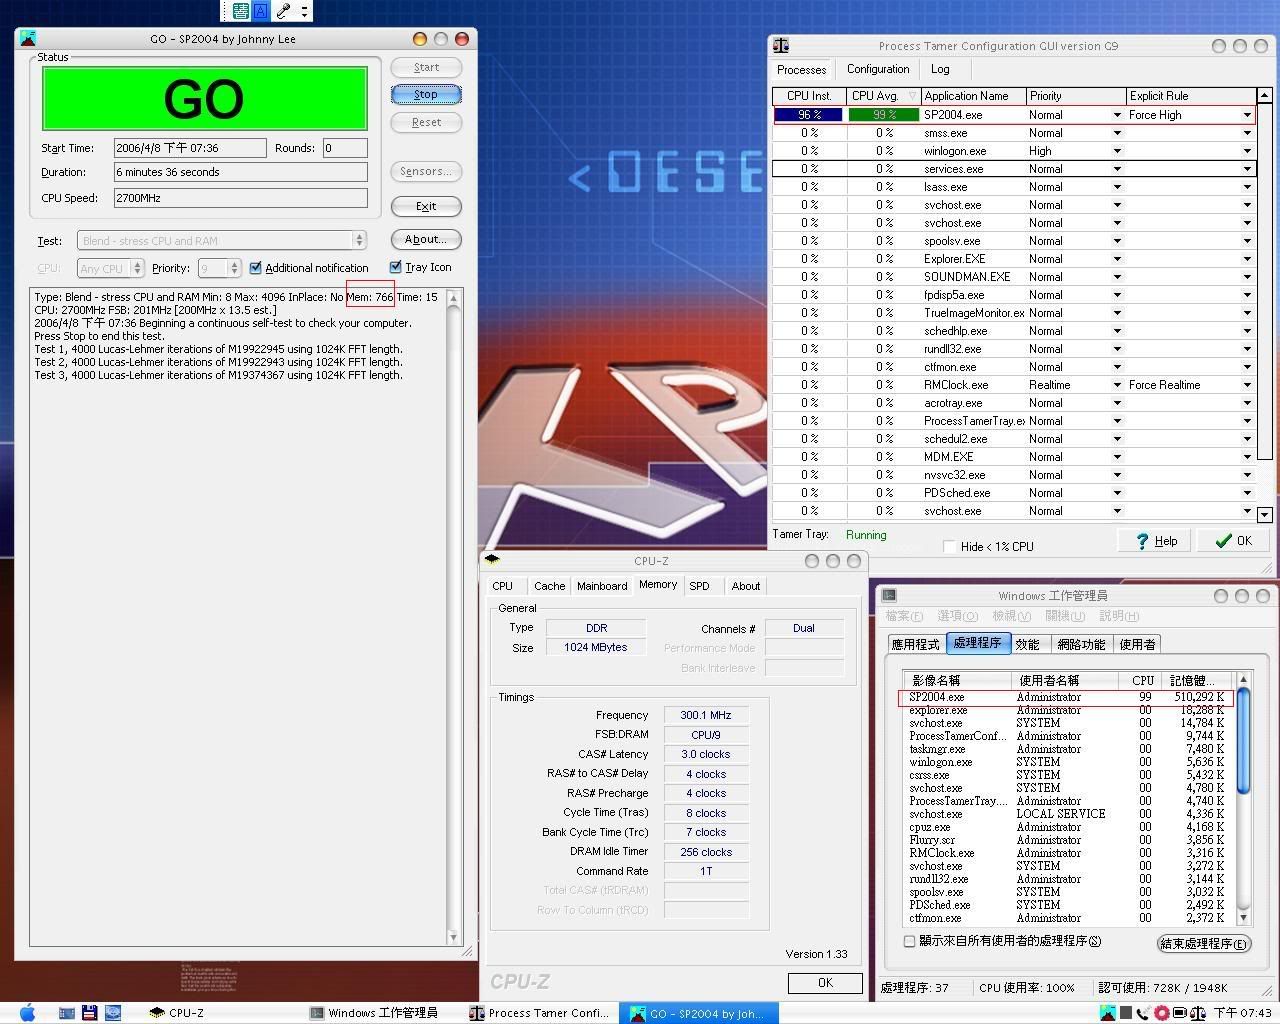Select the taskmgr.exe row in Task Manager
The image size is (1280, 1024).
[x=1068, y=749]
